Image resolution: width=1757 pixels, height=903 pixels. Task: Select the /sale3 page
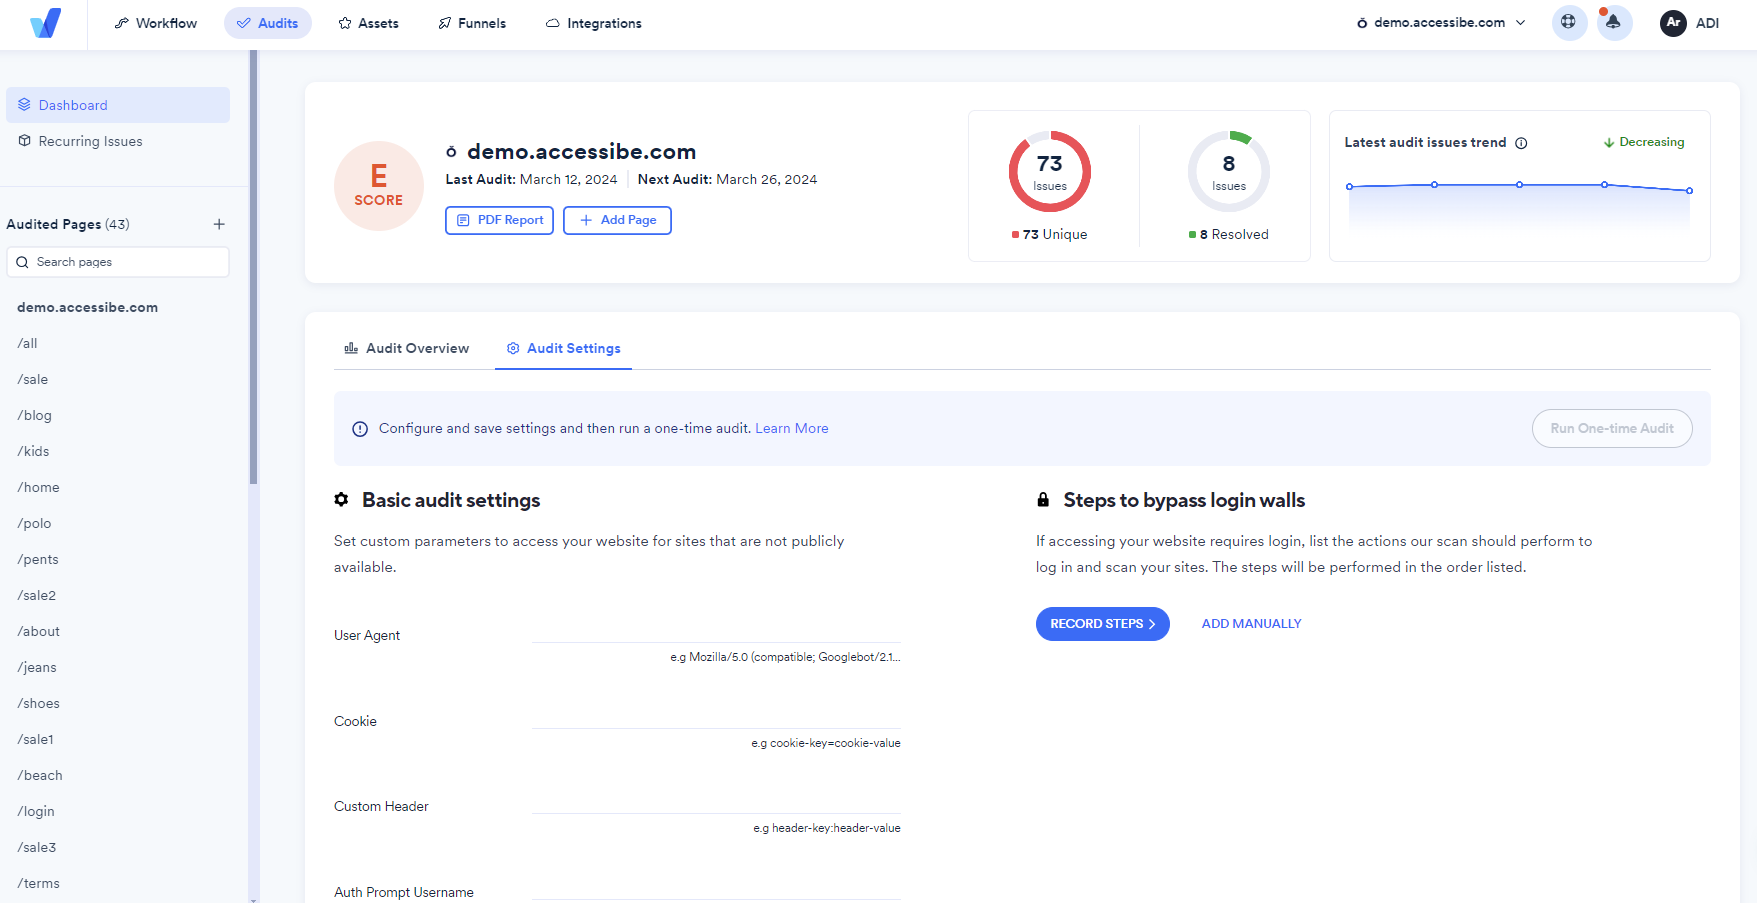click(37, 847)
